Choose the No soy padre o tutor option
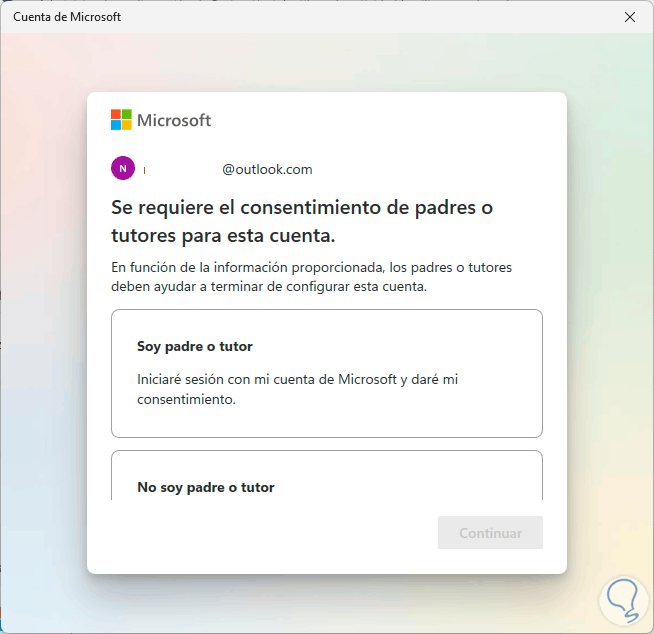Screen dimensions: 654x634 coord(327,475)
